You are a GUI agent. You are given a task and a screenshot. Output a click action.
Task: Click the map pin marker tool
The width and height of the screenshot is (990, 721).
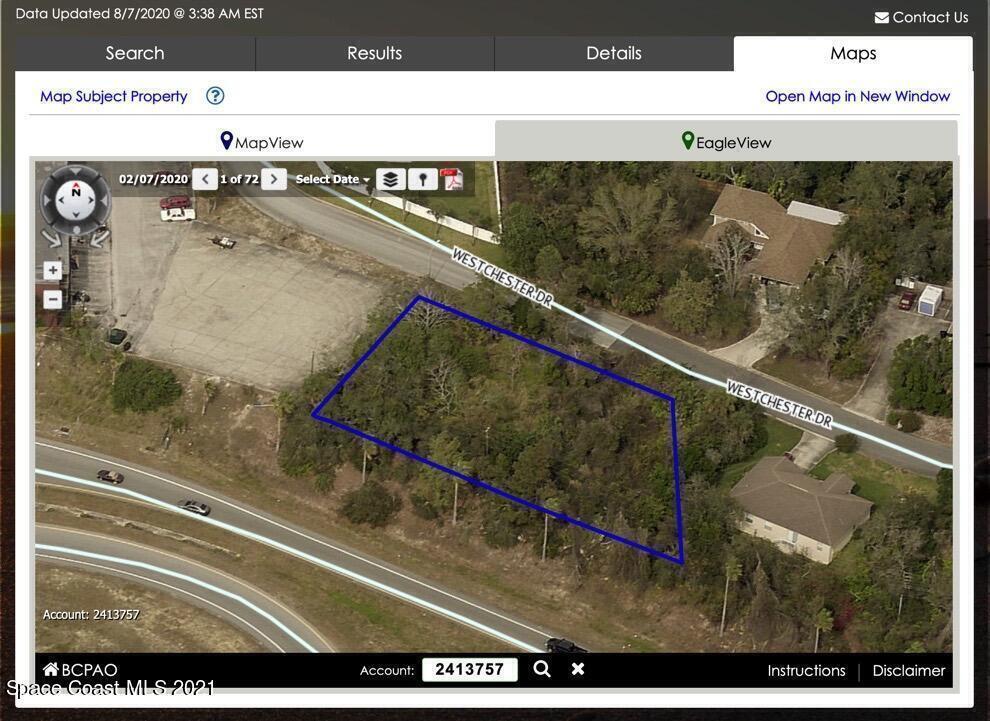tap(422, 179)
